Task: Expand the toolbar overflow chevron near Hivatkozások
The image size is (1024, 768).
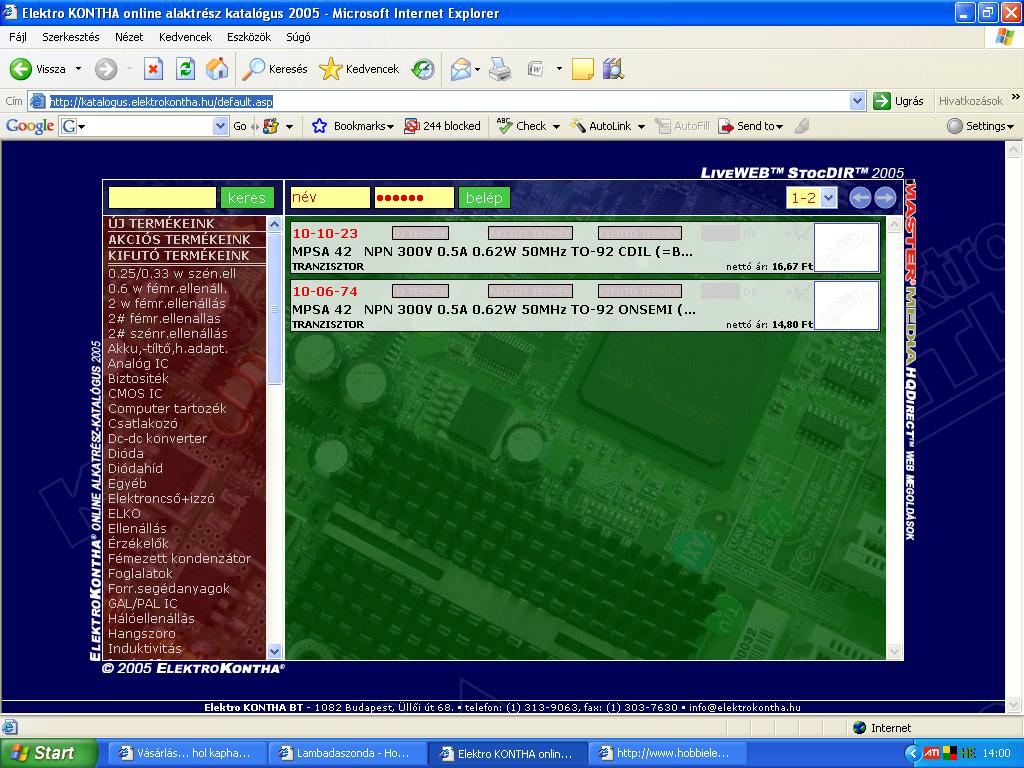Action: pyautogui.click(x=1016, y=97)
